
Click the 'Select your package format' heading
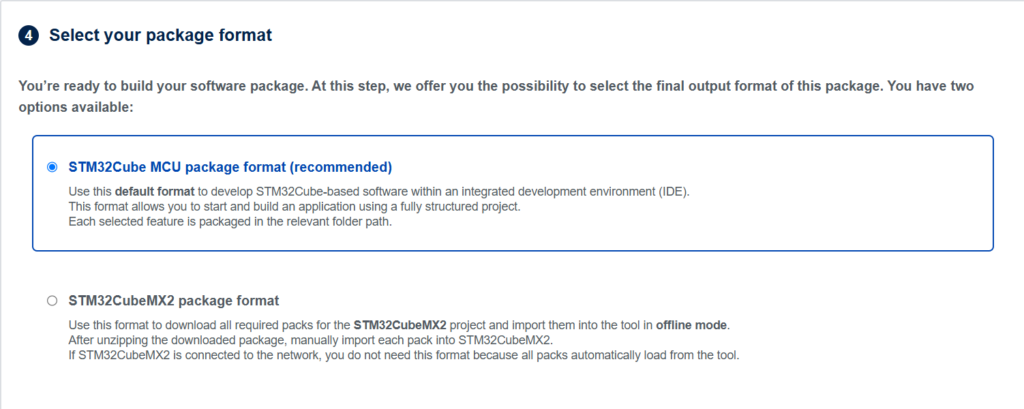161,35
